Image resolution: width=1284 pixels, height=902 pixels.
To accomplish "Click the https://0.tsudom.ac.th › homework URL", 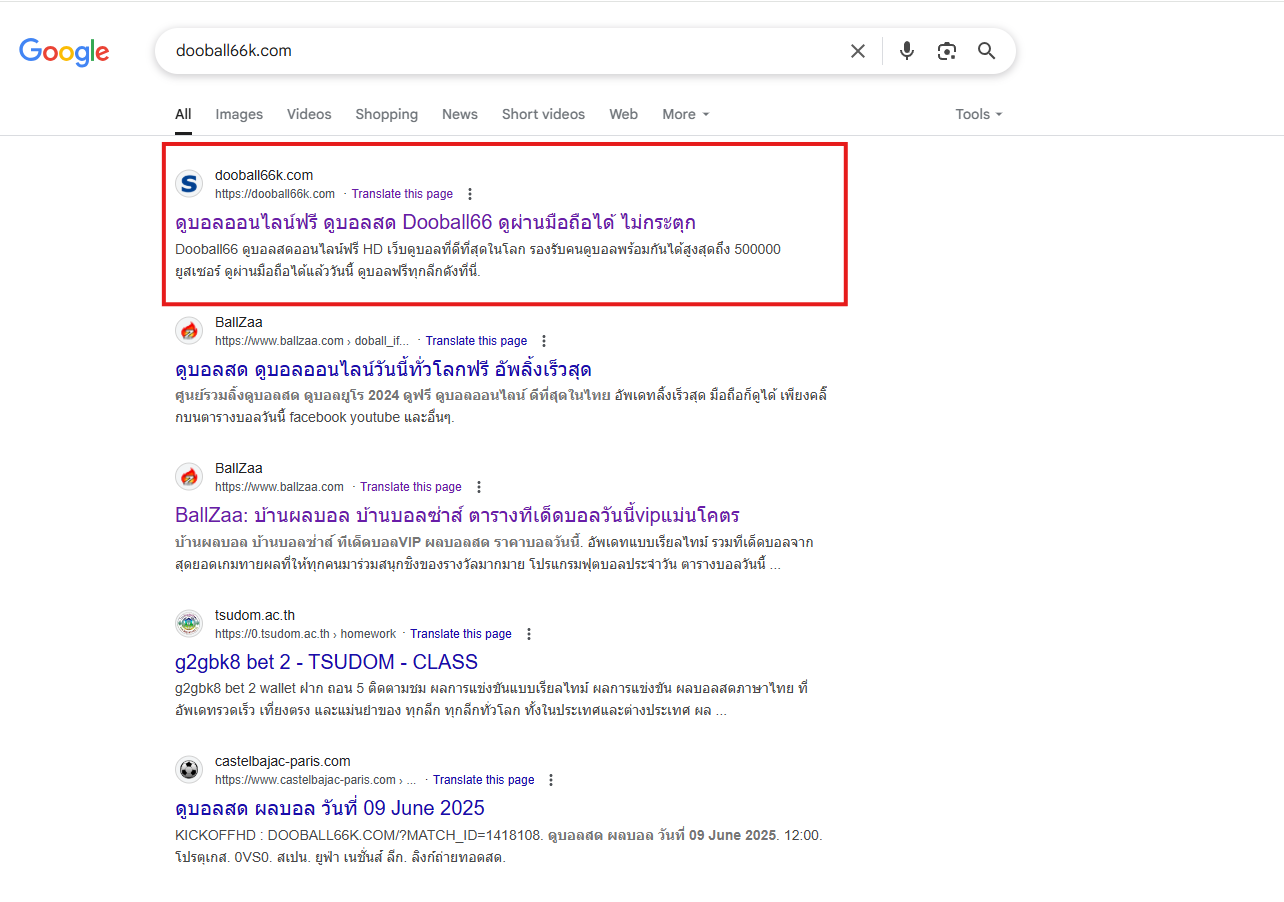I will [x=305, y=634].
